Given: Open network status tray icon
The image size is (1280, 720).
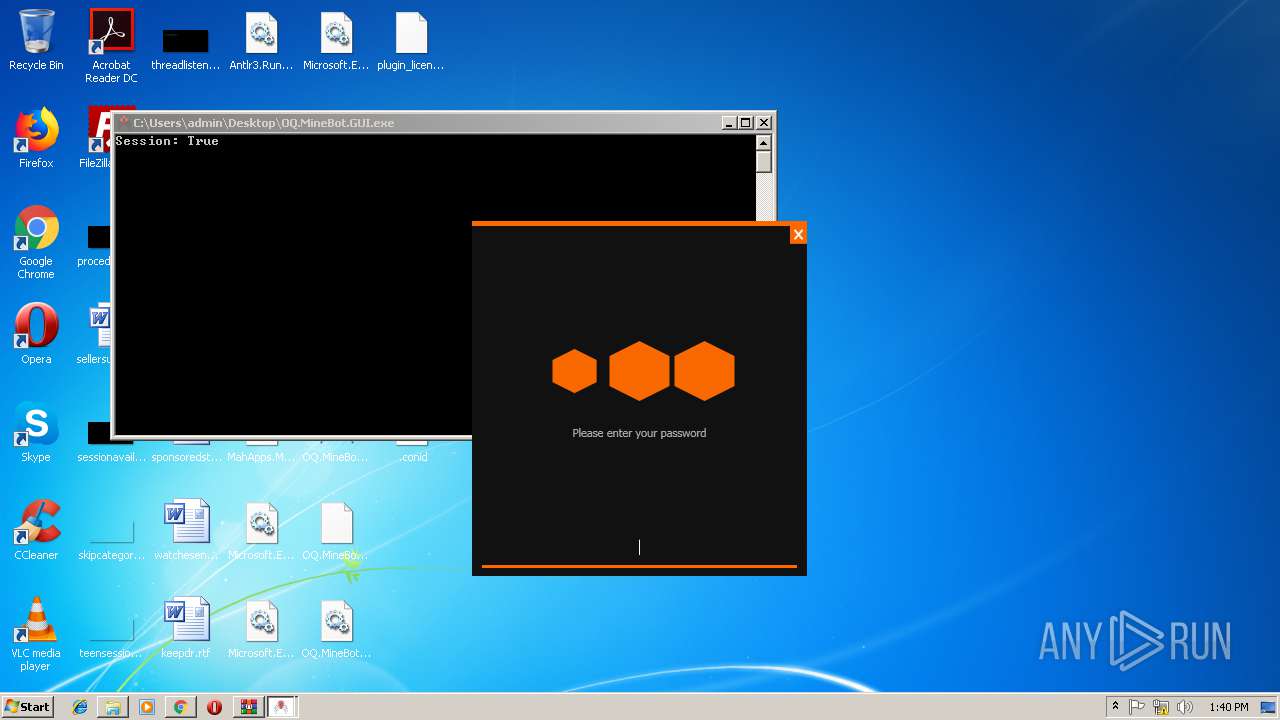Looking at the screenshot, I should click(x=1161, y=707).
